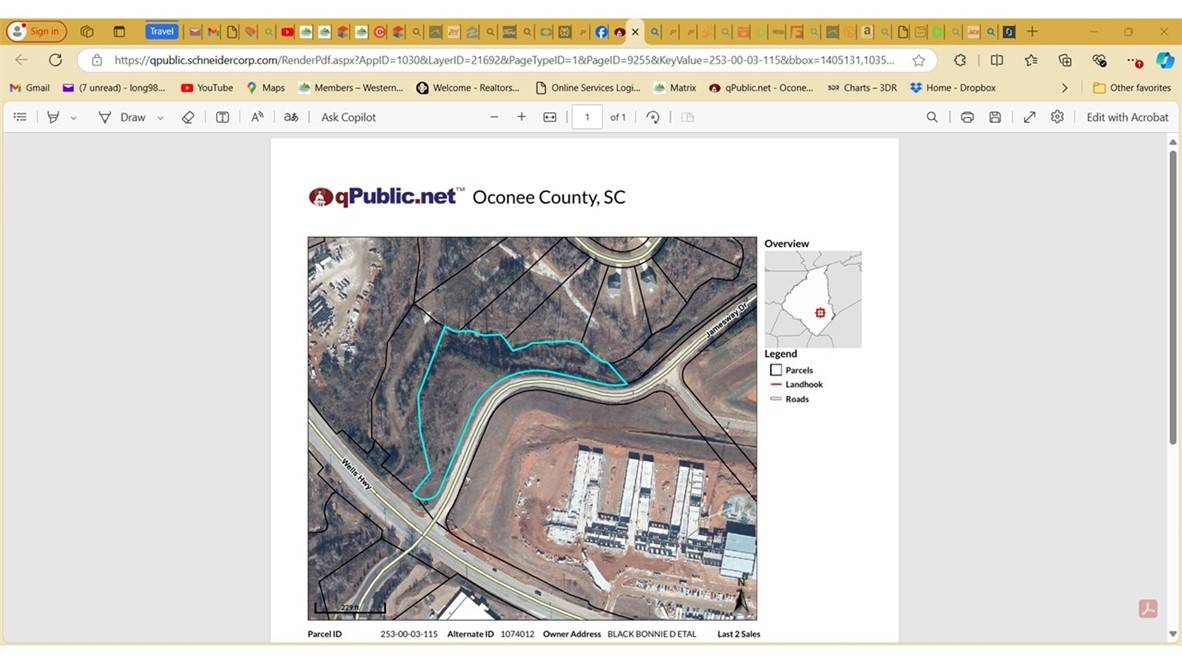Viewport: 1182px width, 664px height.
Task: Switch to the Facebook browser tab
Action: tap(601, 32)
